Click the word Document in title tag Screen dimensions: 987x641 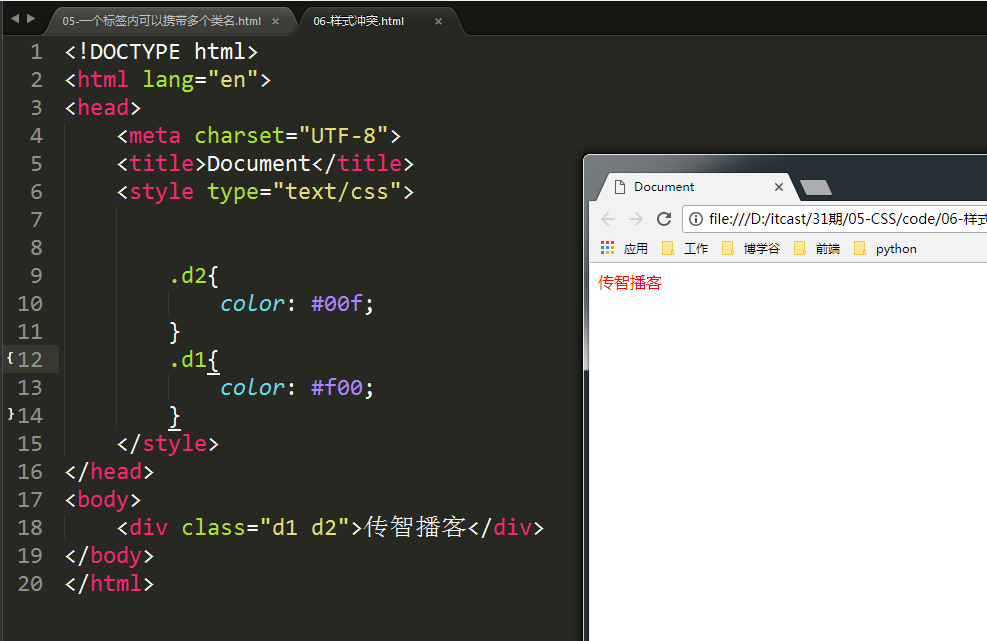click(259, 164)
